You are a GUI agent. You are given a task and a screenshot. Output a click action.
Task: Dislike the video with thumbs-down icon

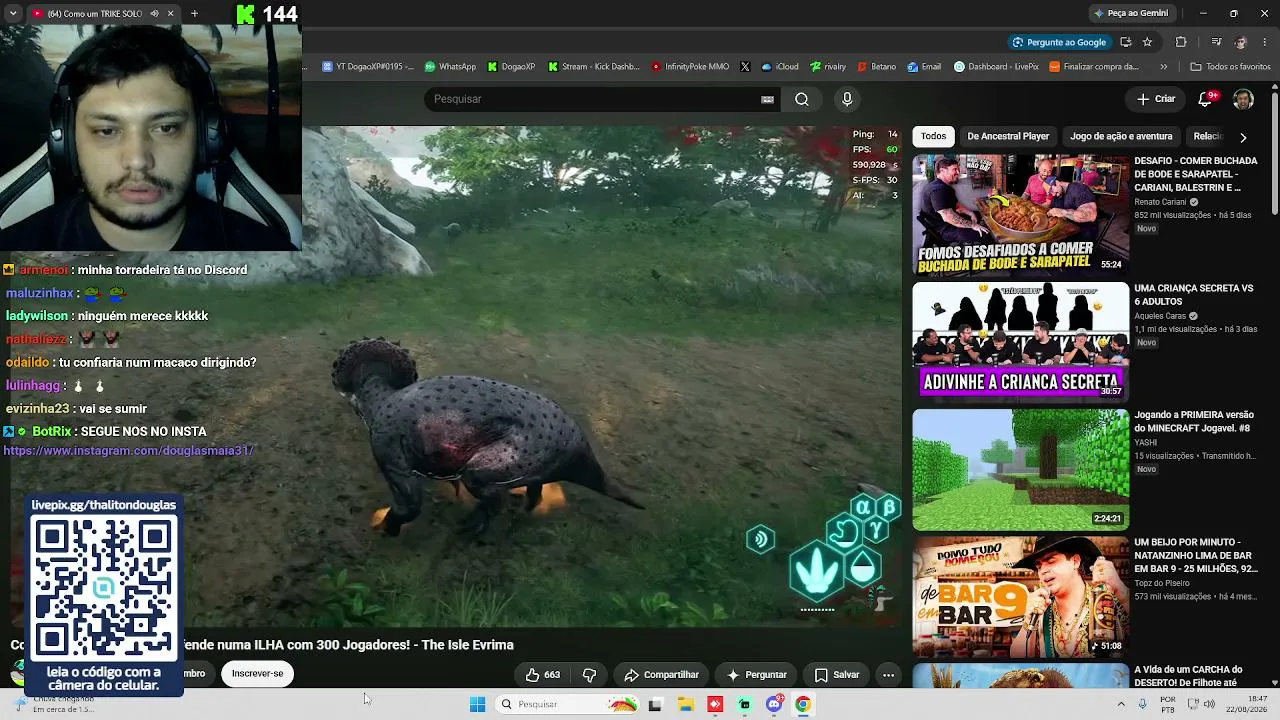pos(589,675)
